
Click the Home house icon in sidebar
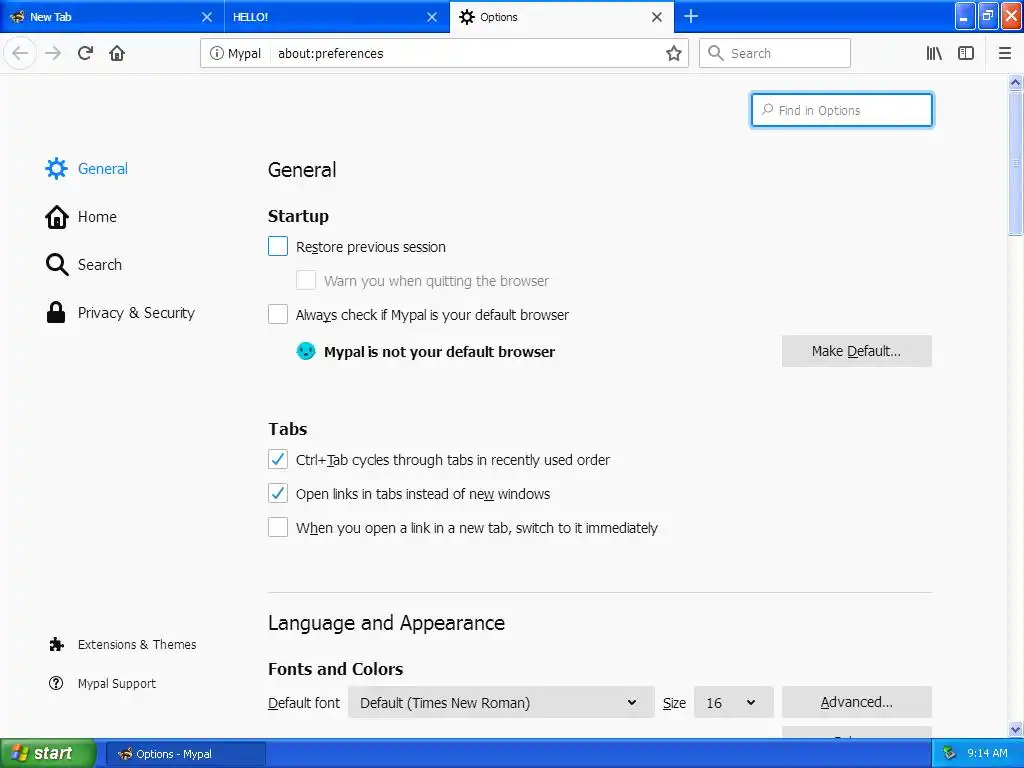coord(56,217)
